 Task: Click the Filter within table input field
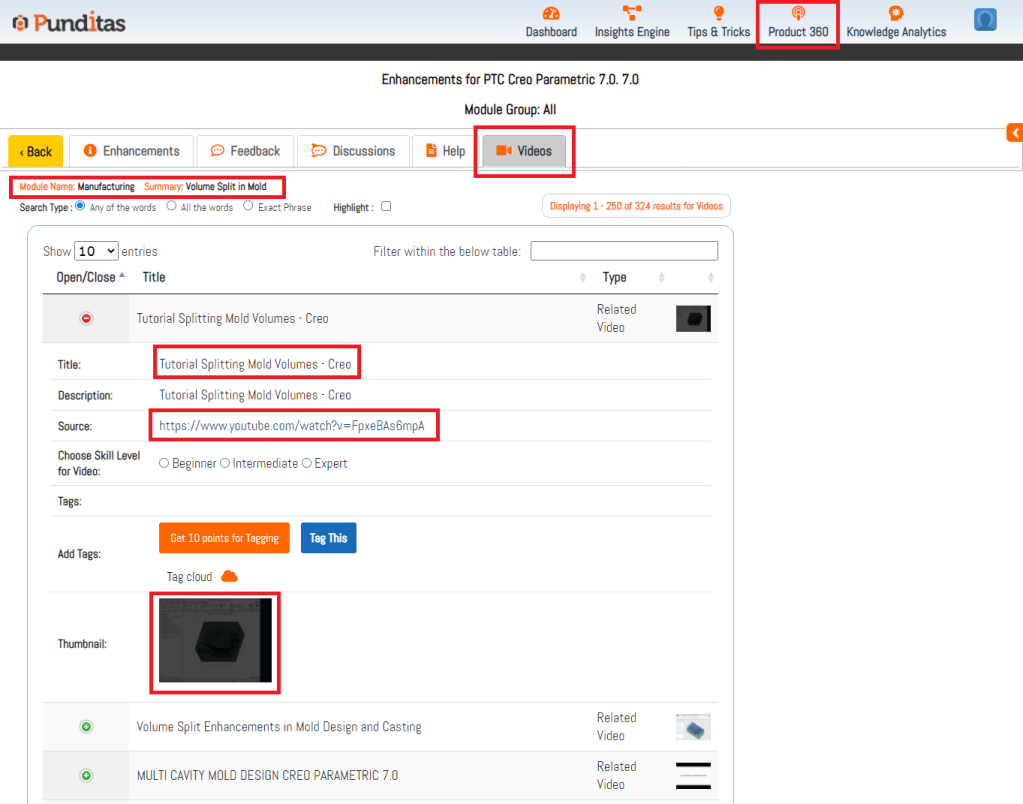(624, 251)
